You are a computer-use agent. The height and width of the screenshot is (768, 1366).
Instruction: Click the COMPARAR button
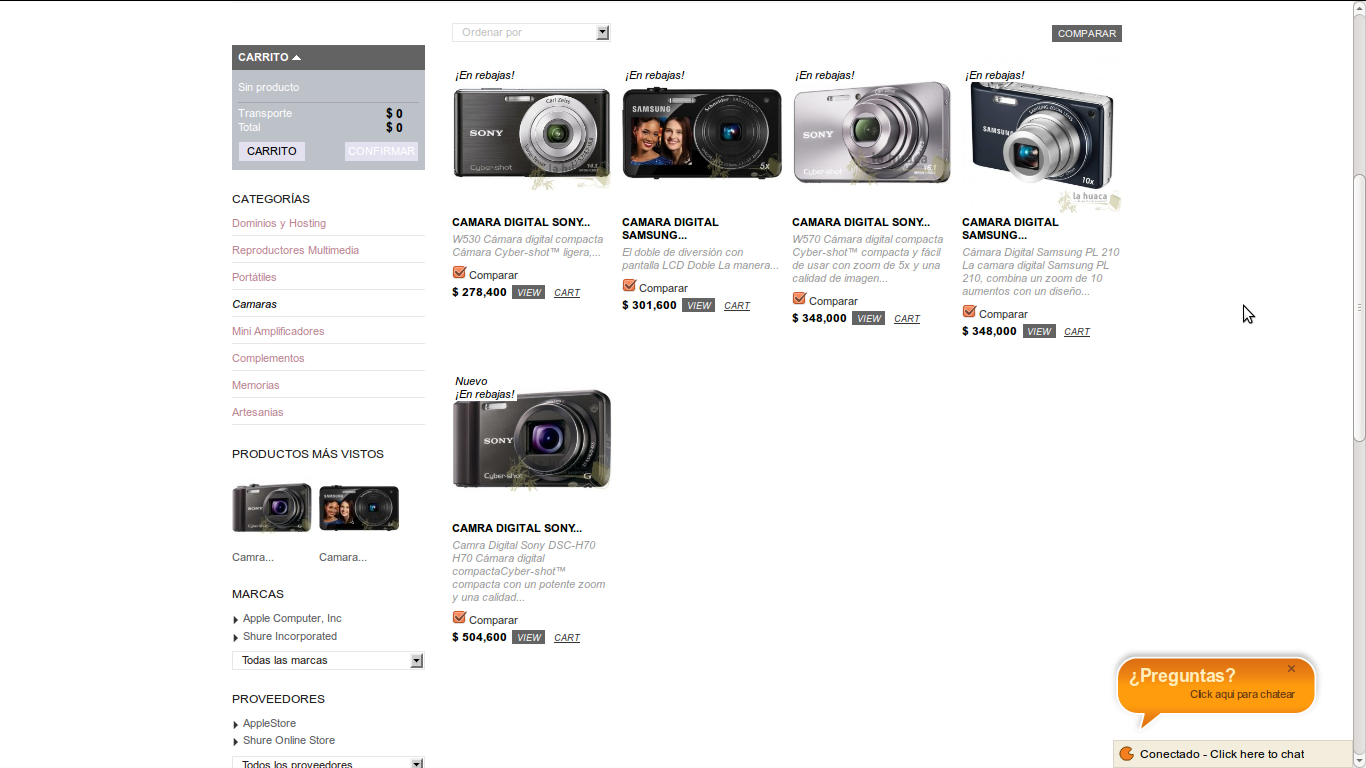pos(1087,34)
